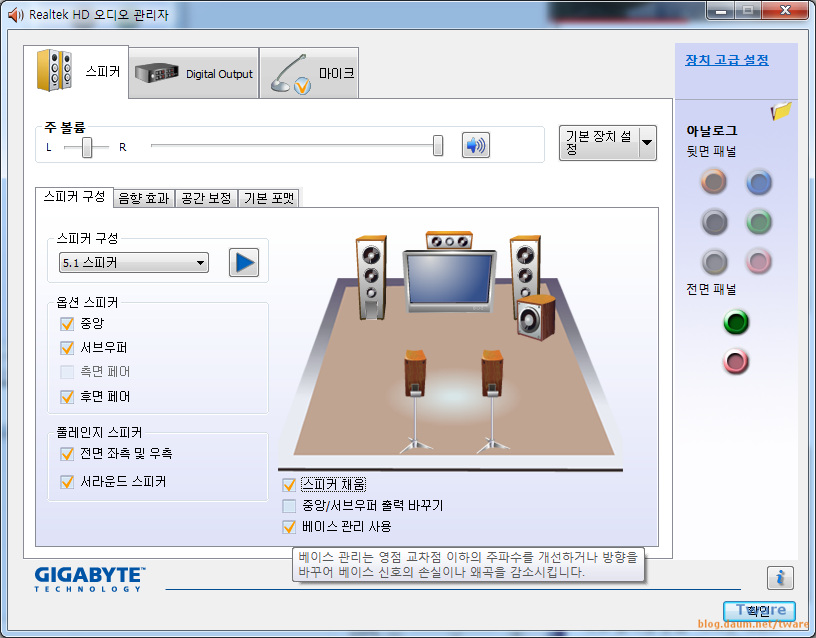Click the green front panel jack
The height and width of the screenshot is (638, 816).
736,322
